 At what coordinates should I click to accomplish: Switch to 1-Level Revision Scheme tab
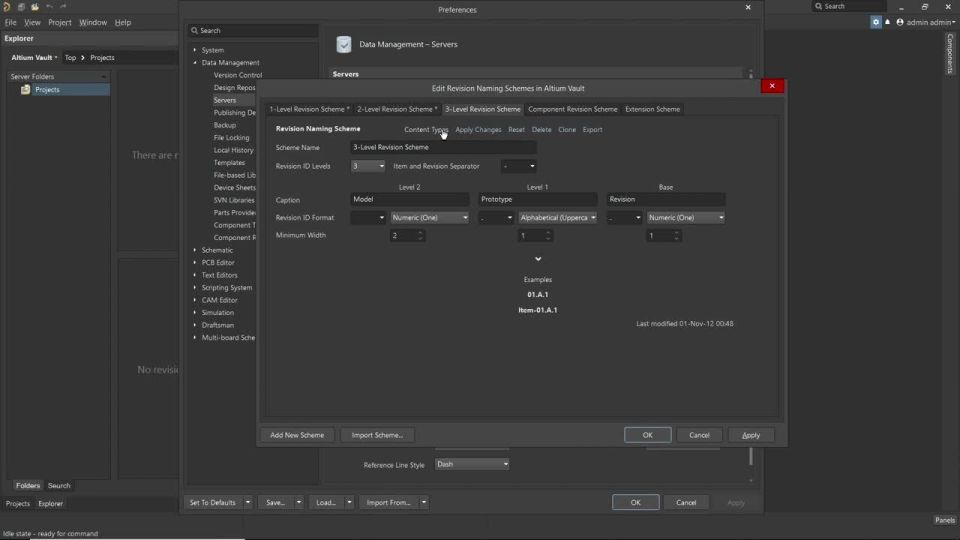tap(309, 109)
